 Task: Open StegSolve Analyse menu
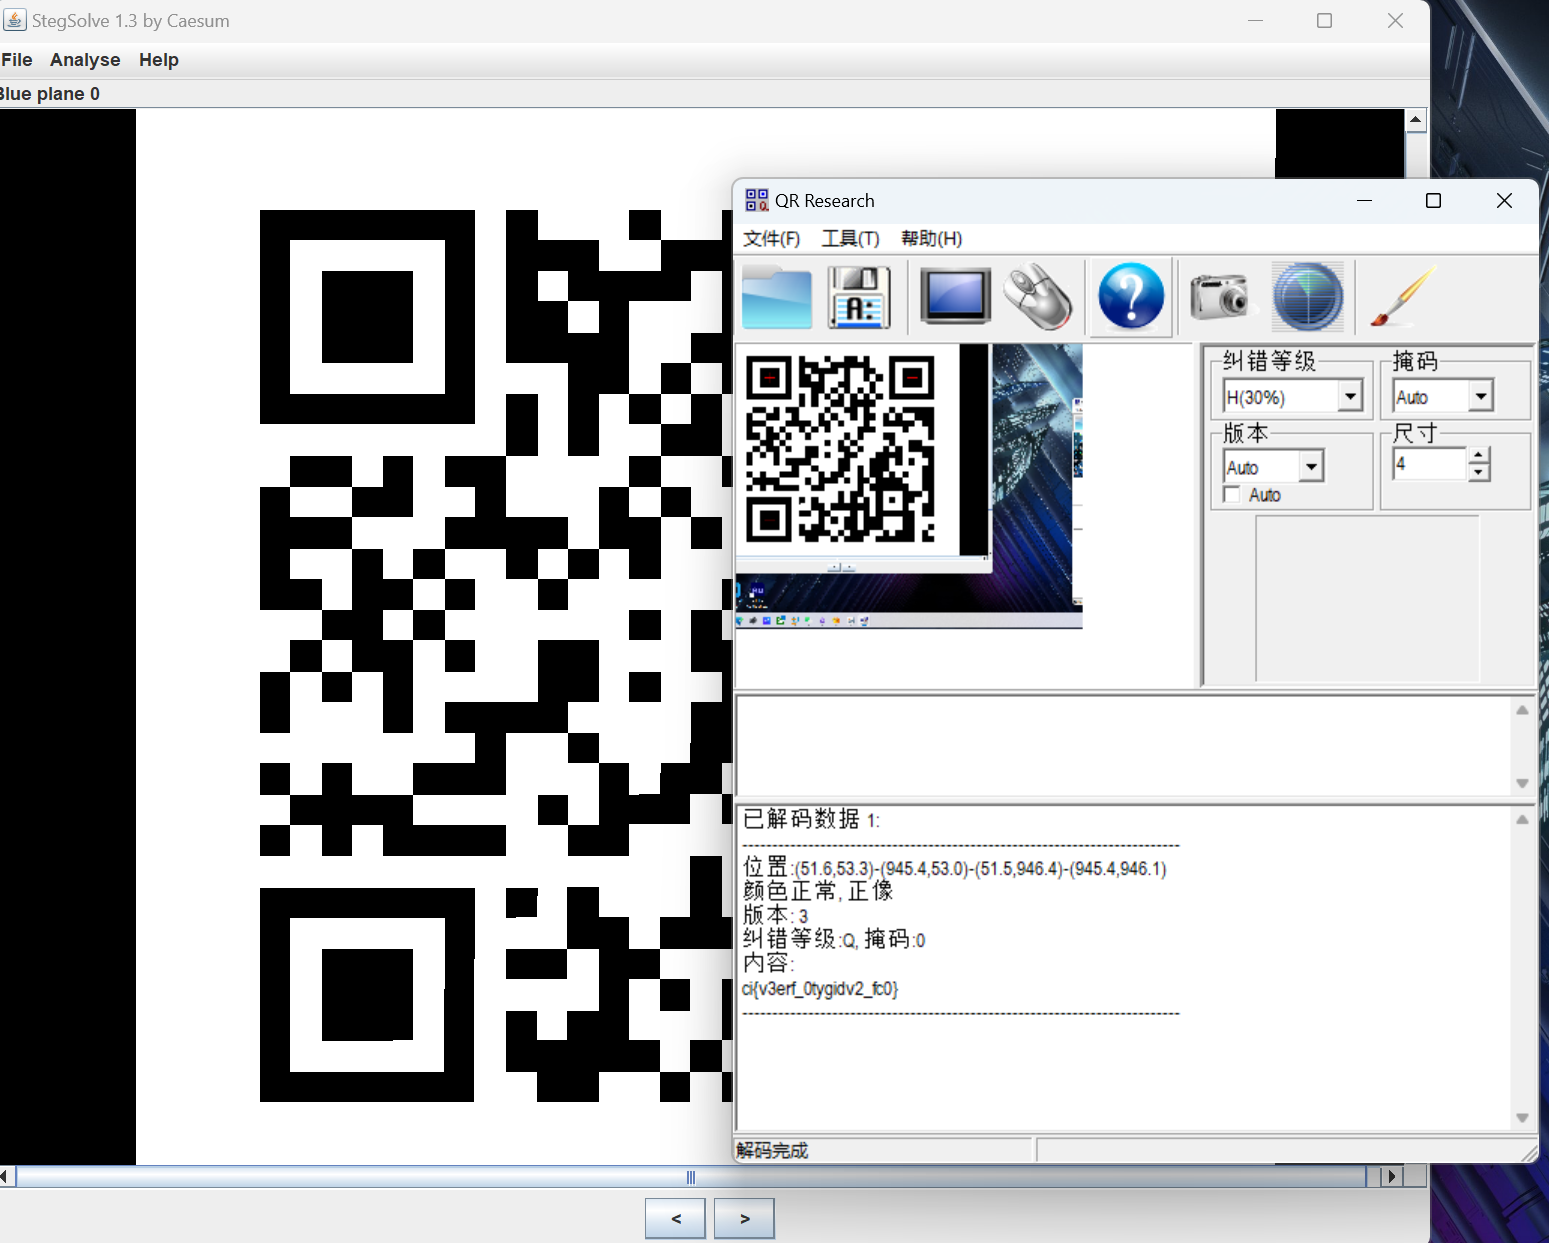tap(85, 60)
